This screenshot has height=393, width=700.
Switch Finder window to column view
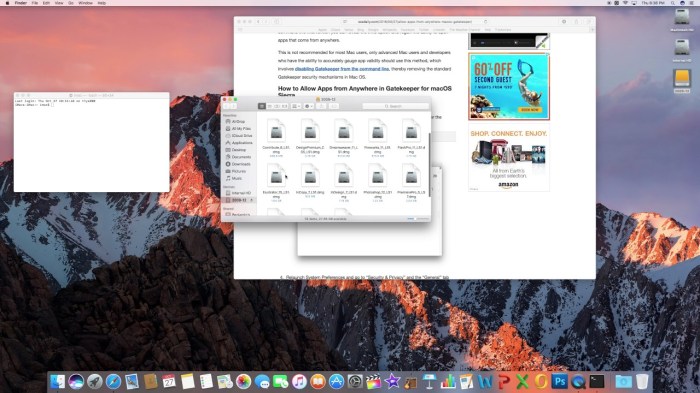[x=277, y=106]
